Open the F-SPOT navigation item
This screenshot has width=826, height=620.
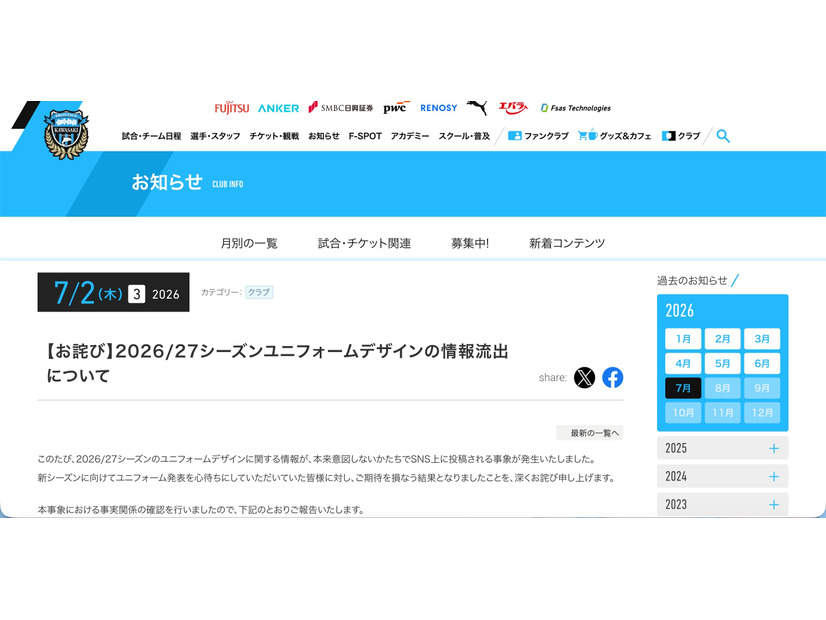pyautogui.click(x=365, y=136)
